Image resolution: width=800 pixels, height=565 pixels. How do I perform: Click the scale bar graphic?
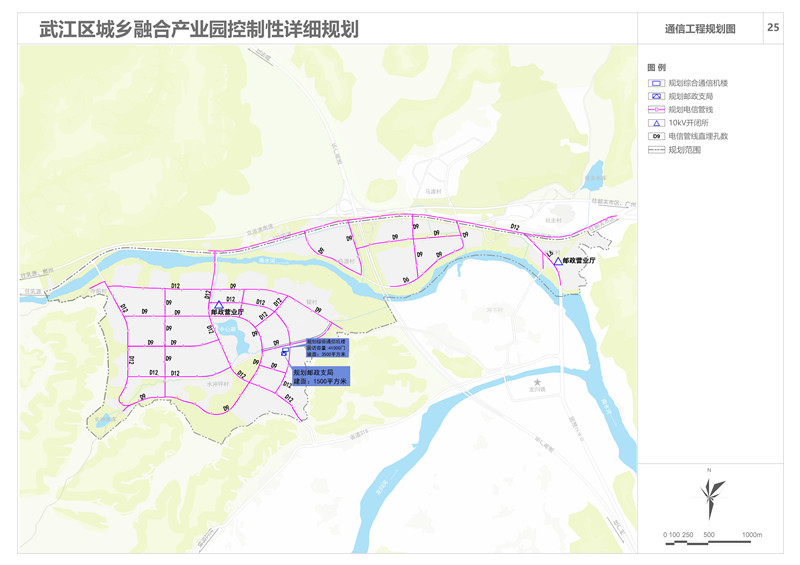tap(708, 543)
